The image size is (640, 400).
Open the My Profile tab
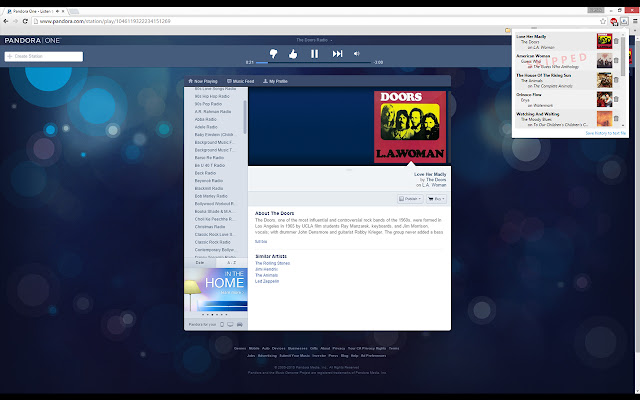click(274, 80)
